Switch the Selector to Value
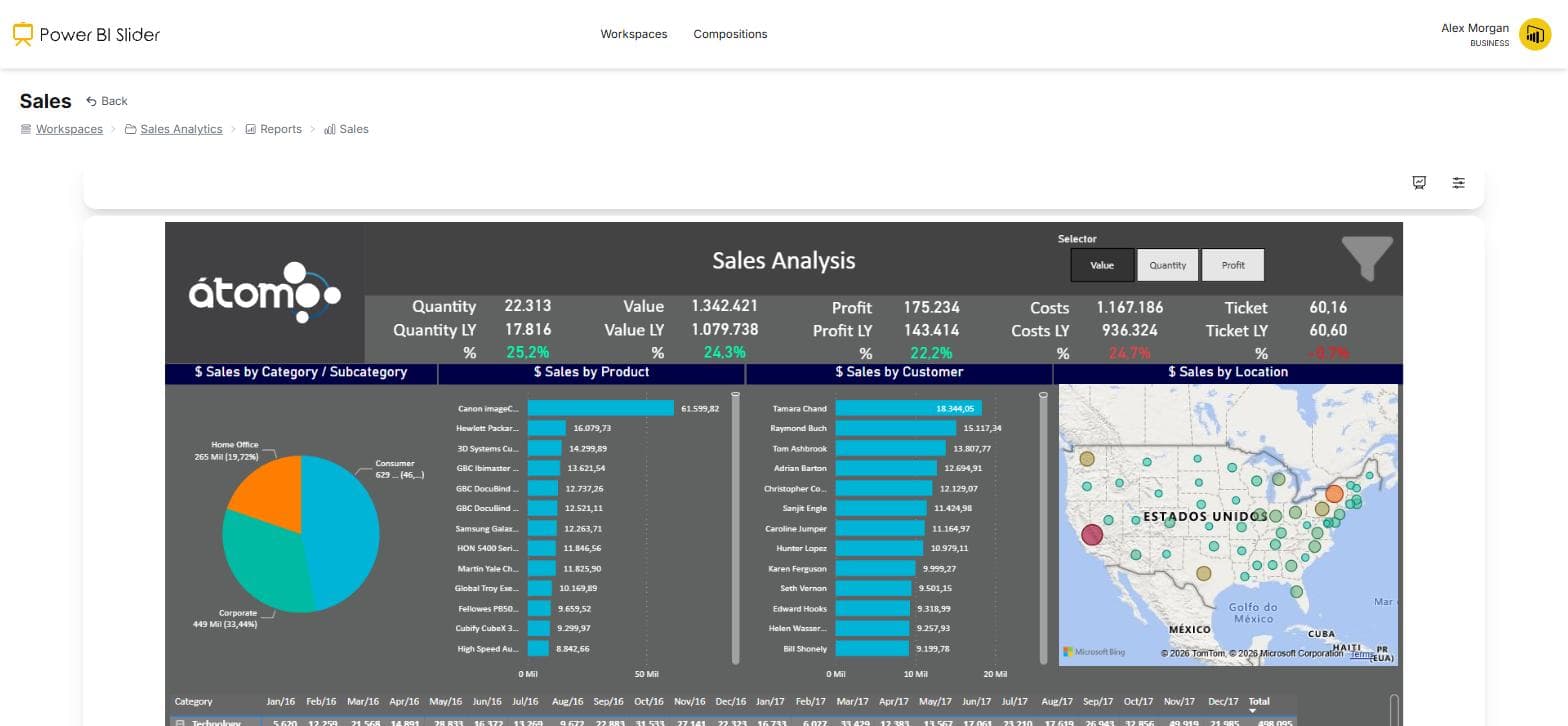Viewport: 1568px width, 726px height. coord(1102,265)
